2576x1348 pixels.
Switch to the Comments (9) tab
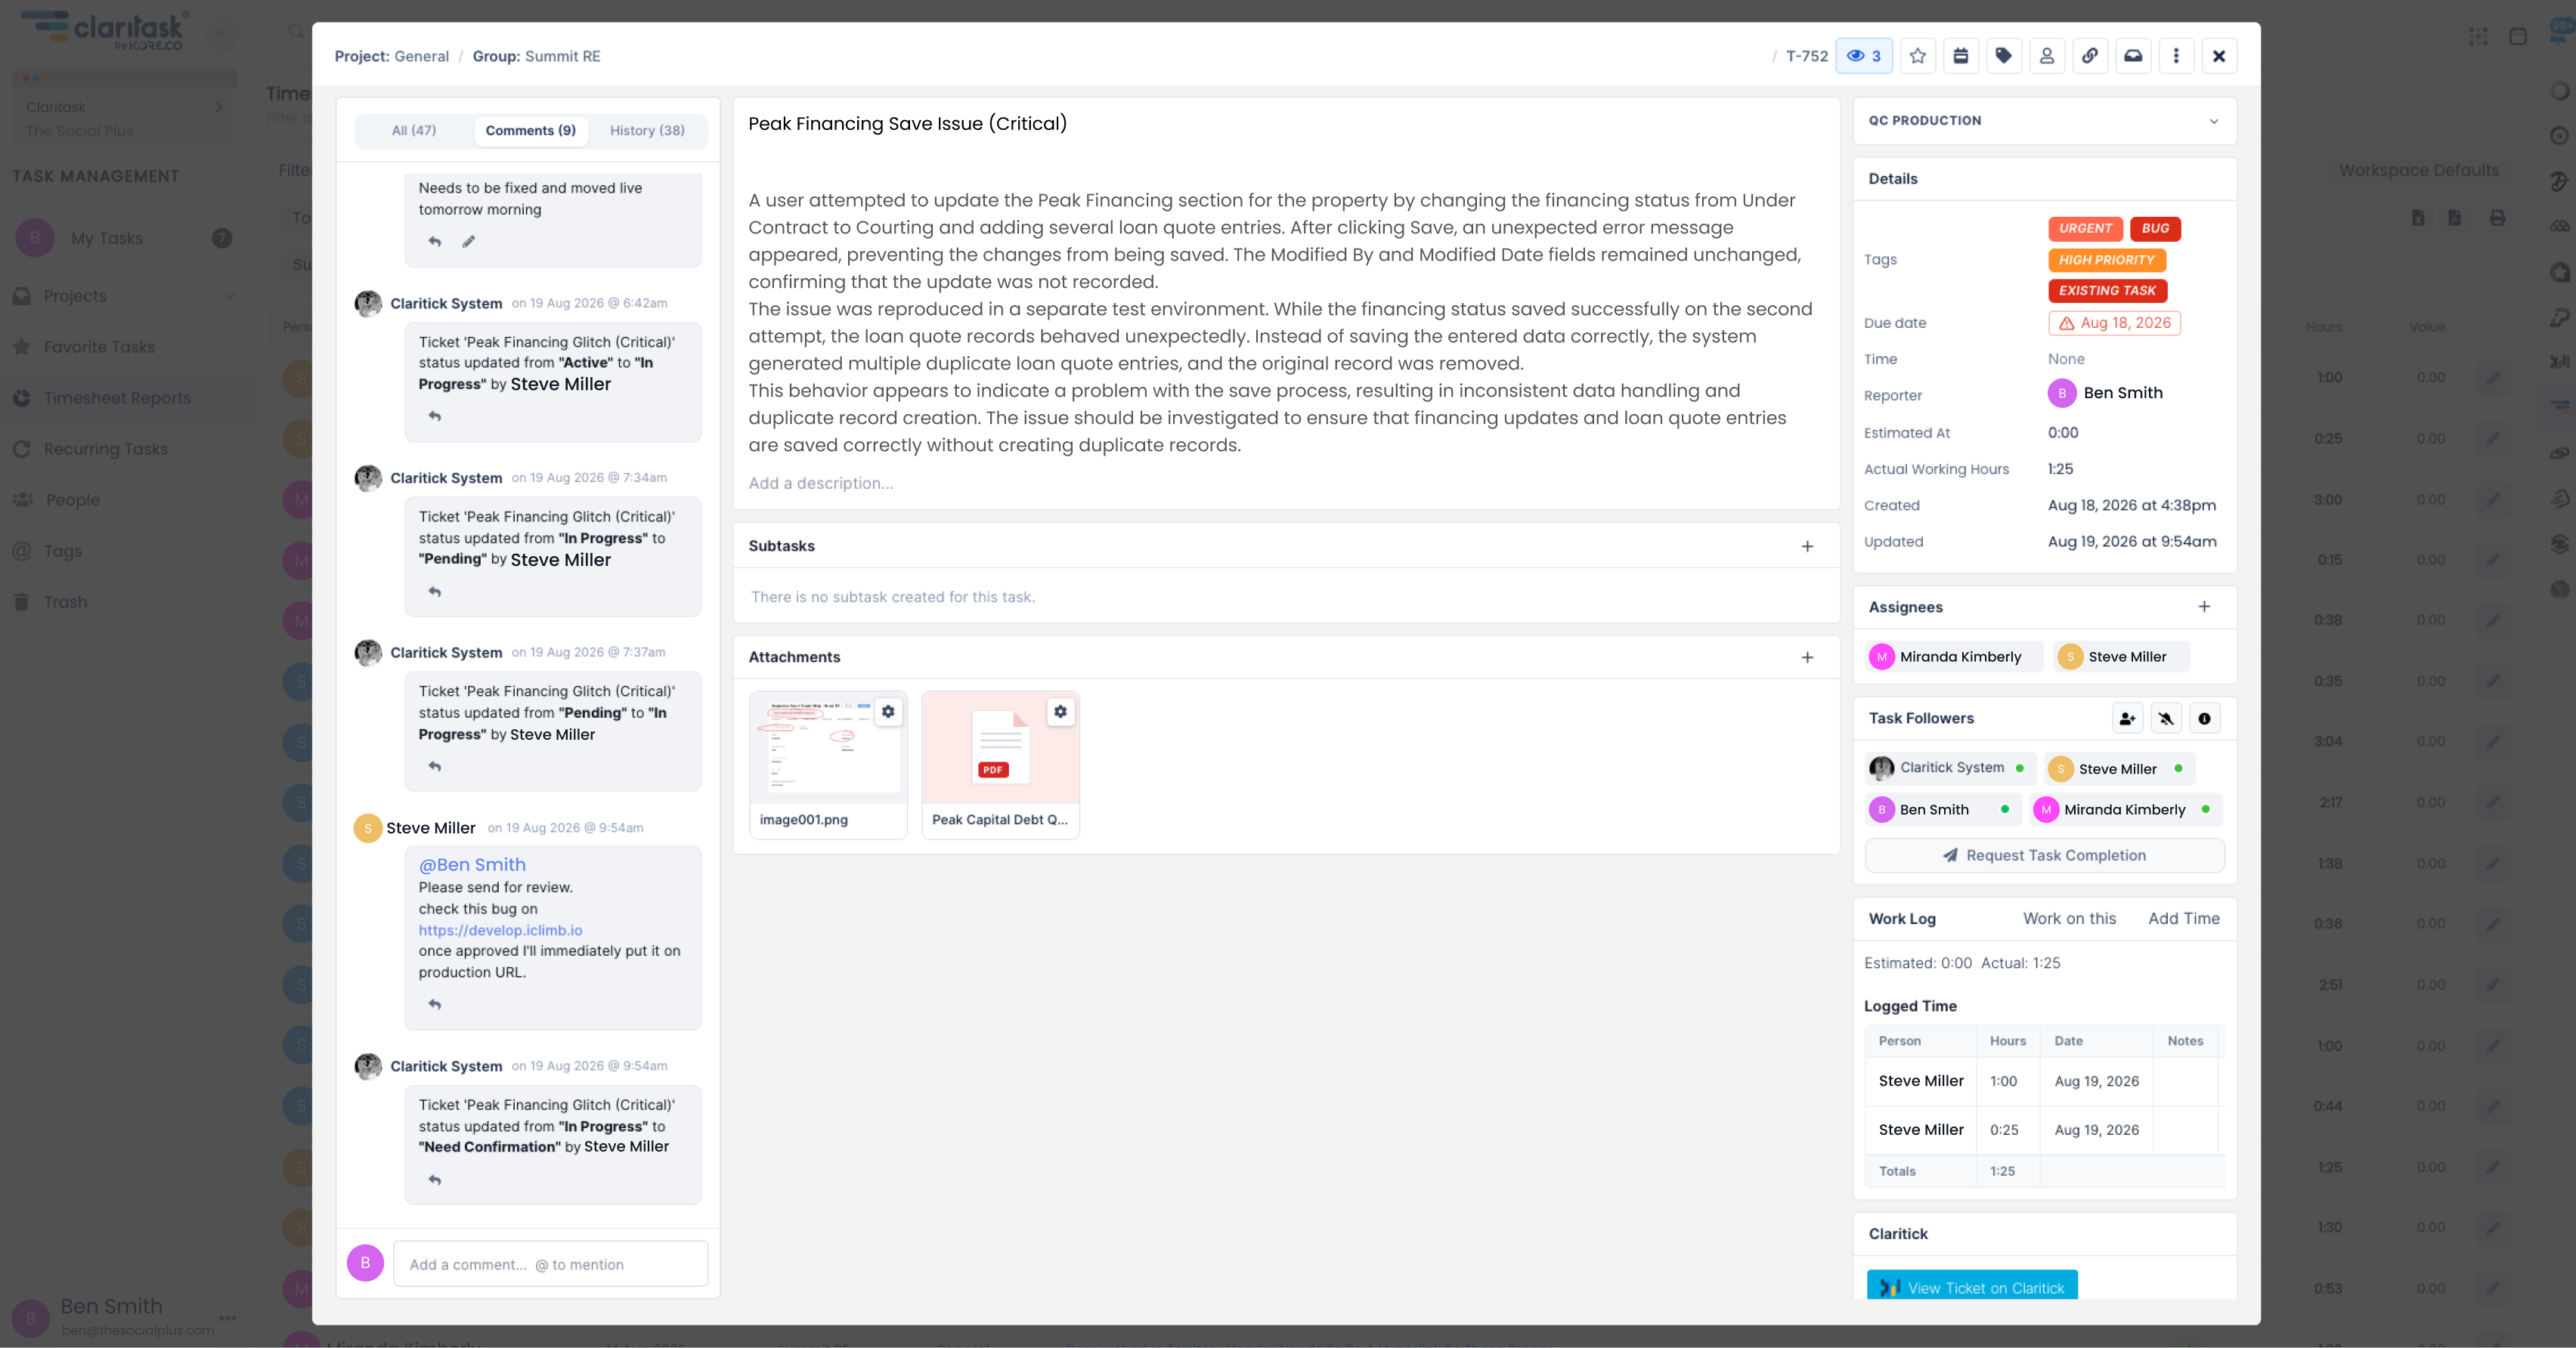click(531, 131)
